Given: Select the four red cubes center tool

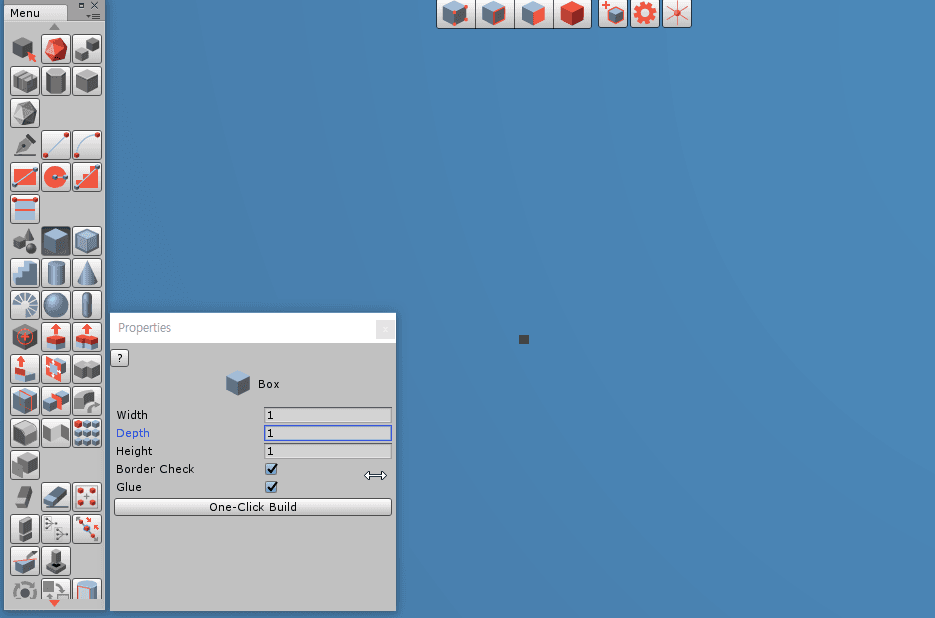Looking at the screenshot, I should 87,497.
